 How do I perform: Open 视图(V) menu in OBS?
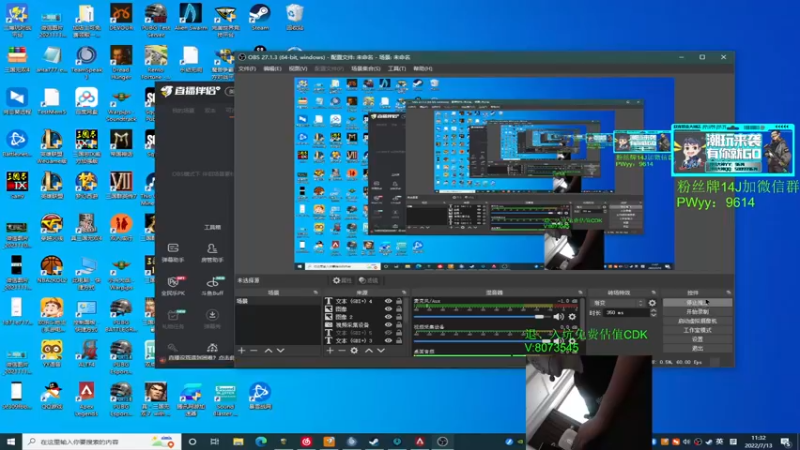pos(298,68)
